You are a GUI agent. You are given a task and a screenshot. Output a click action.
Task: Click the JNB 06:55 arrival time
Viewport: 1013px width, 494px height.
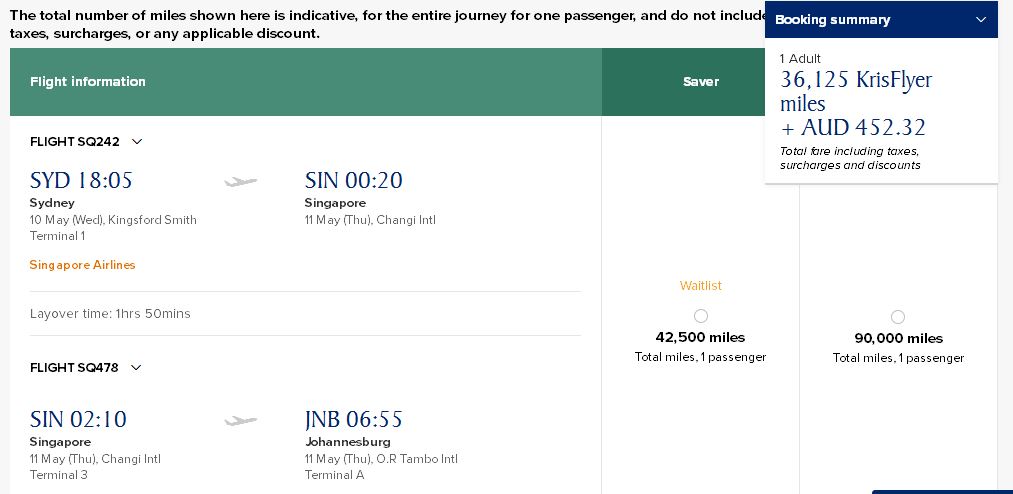[353, 420]
